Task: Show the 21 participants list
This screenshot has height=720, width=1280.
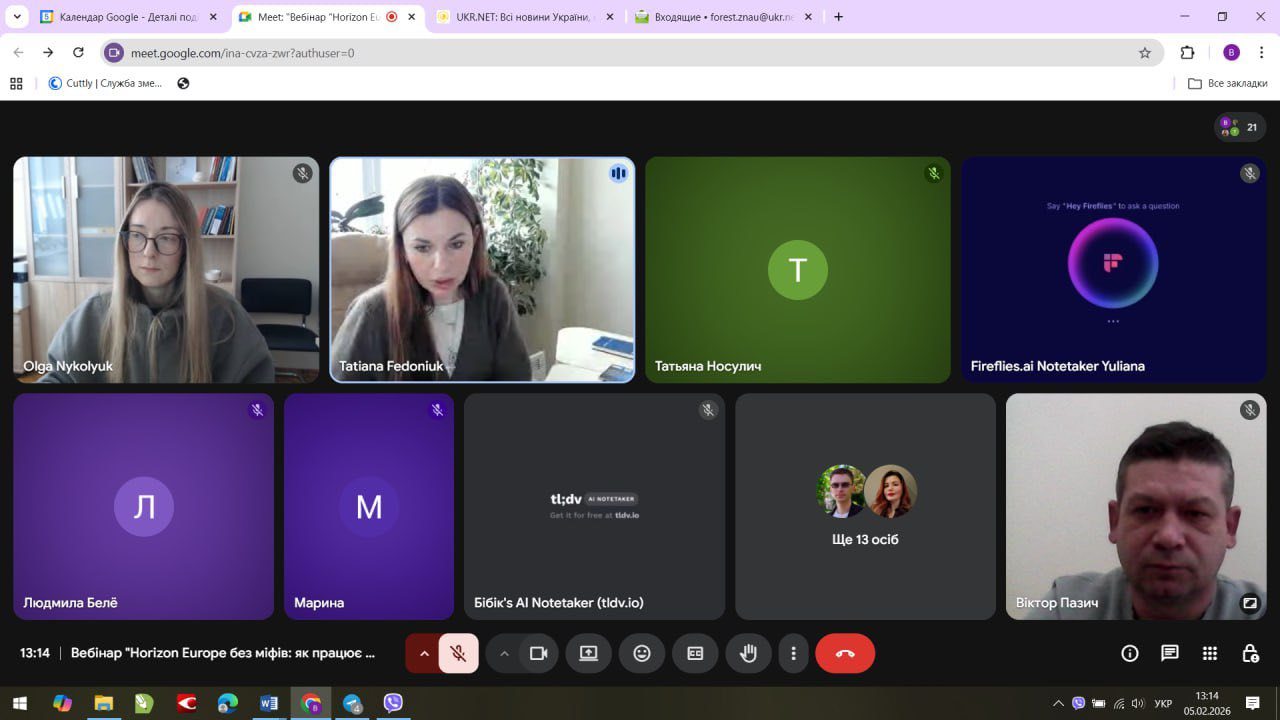Action: click(x=1240, y=127)
